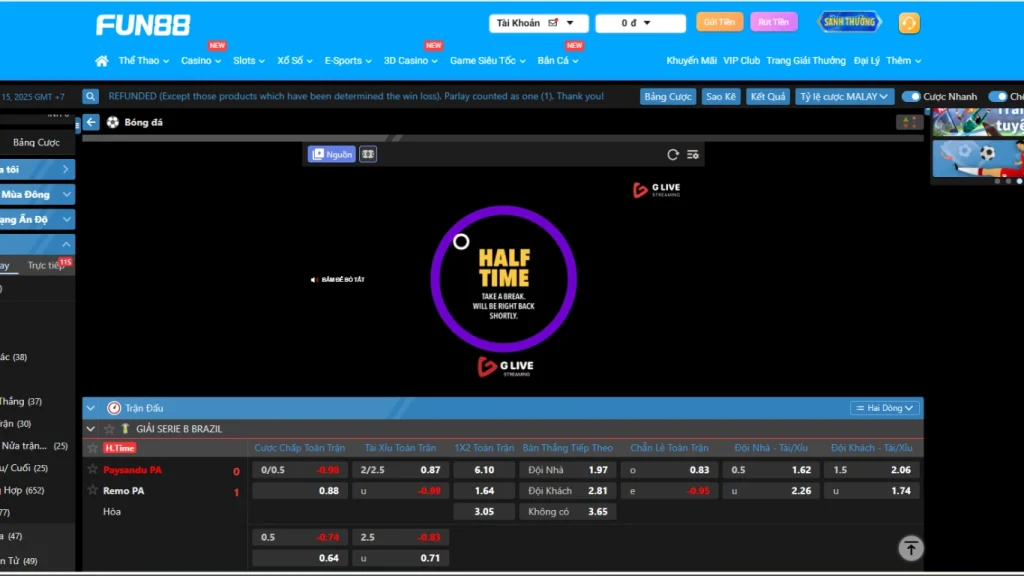Screen dimensions: 1024x576
Task: Open the Thể Thao menu
Action: 143,61
